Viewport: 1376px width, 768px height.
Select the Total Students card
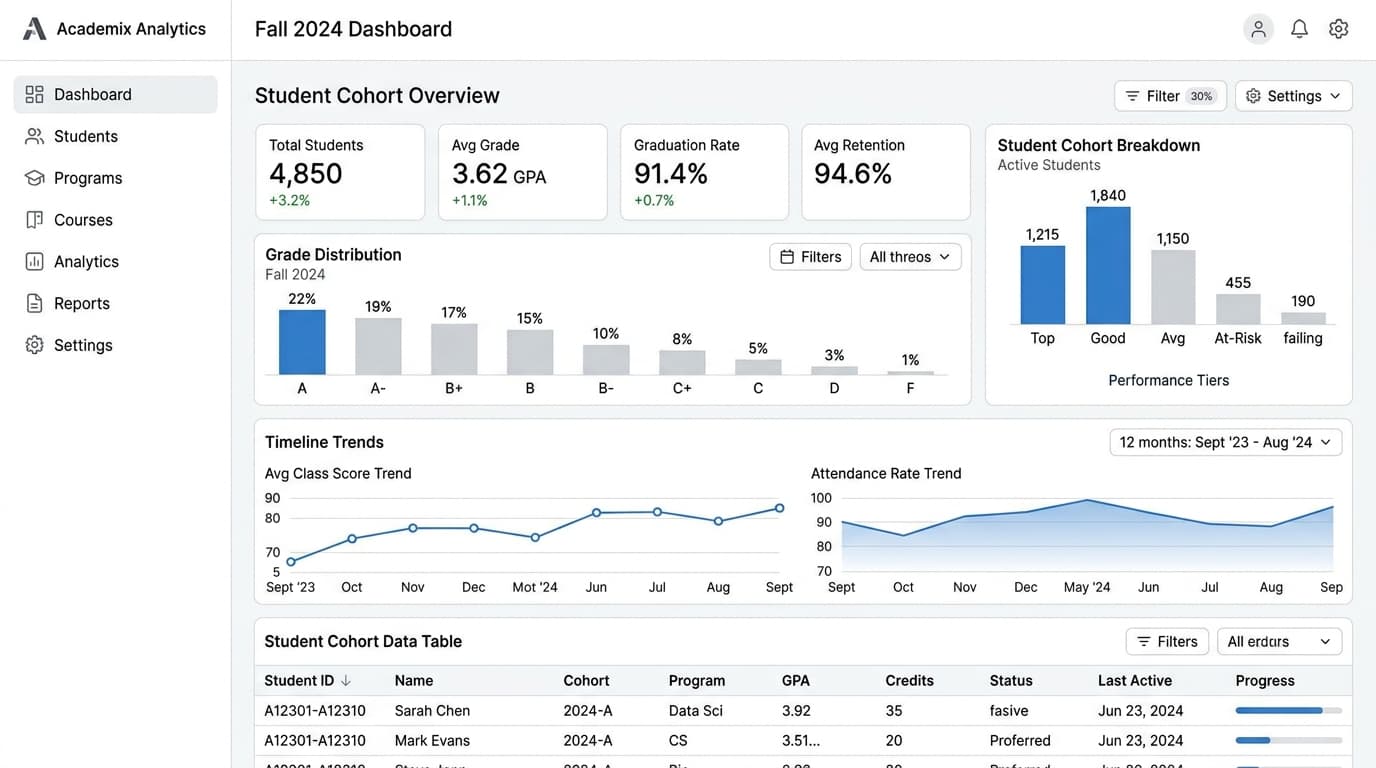coord(340,172)
